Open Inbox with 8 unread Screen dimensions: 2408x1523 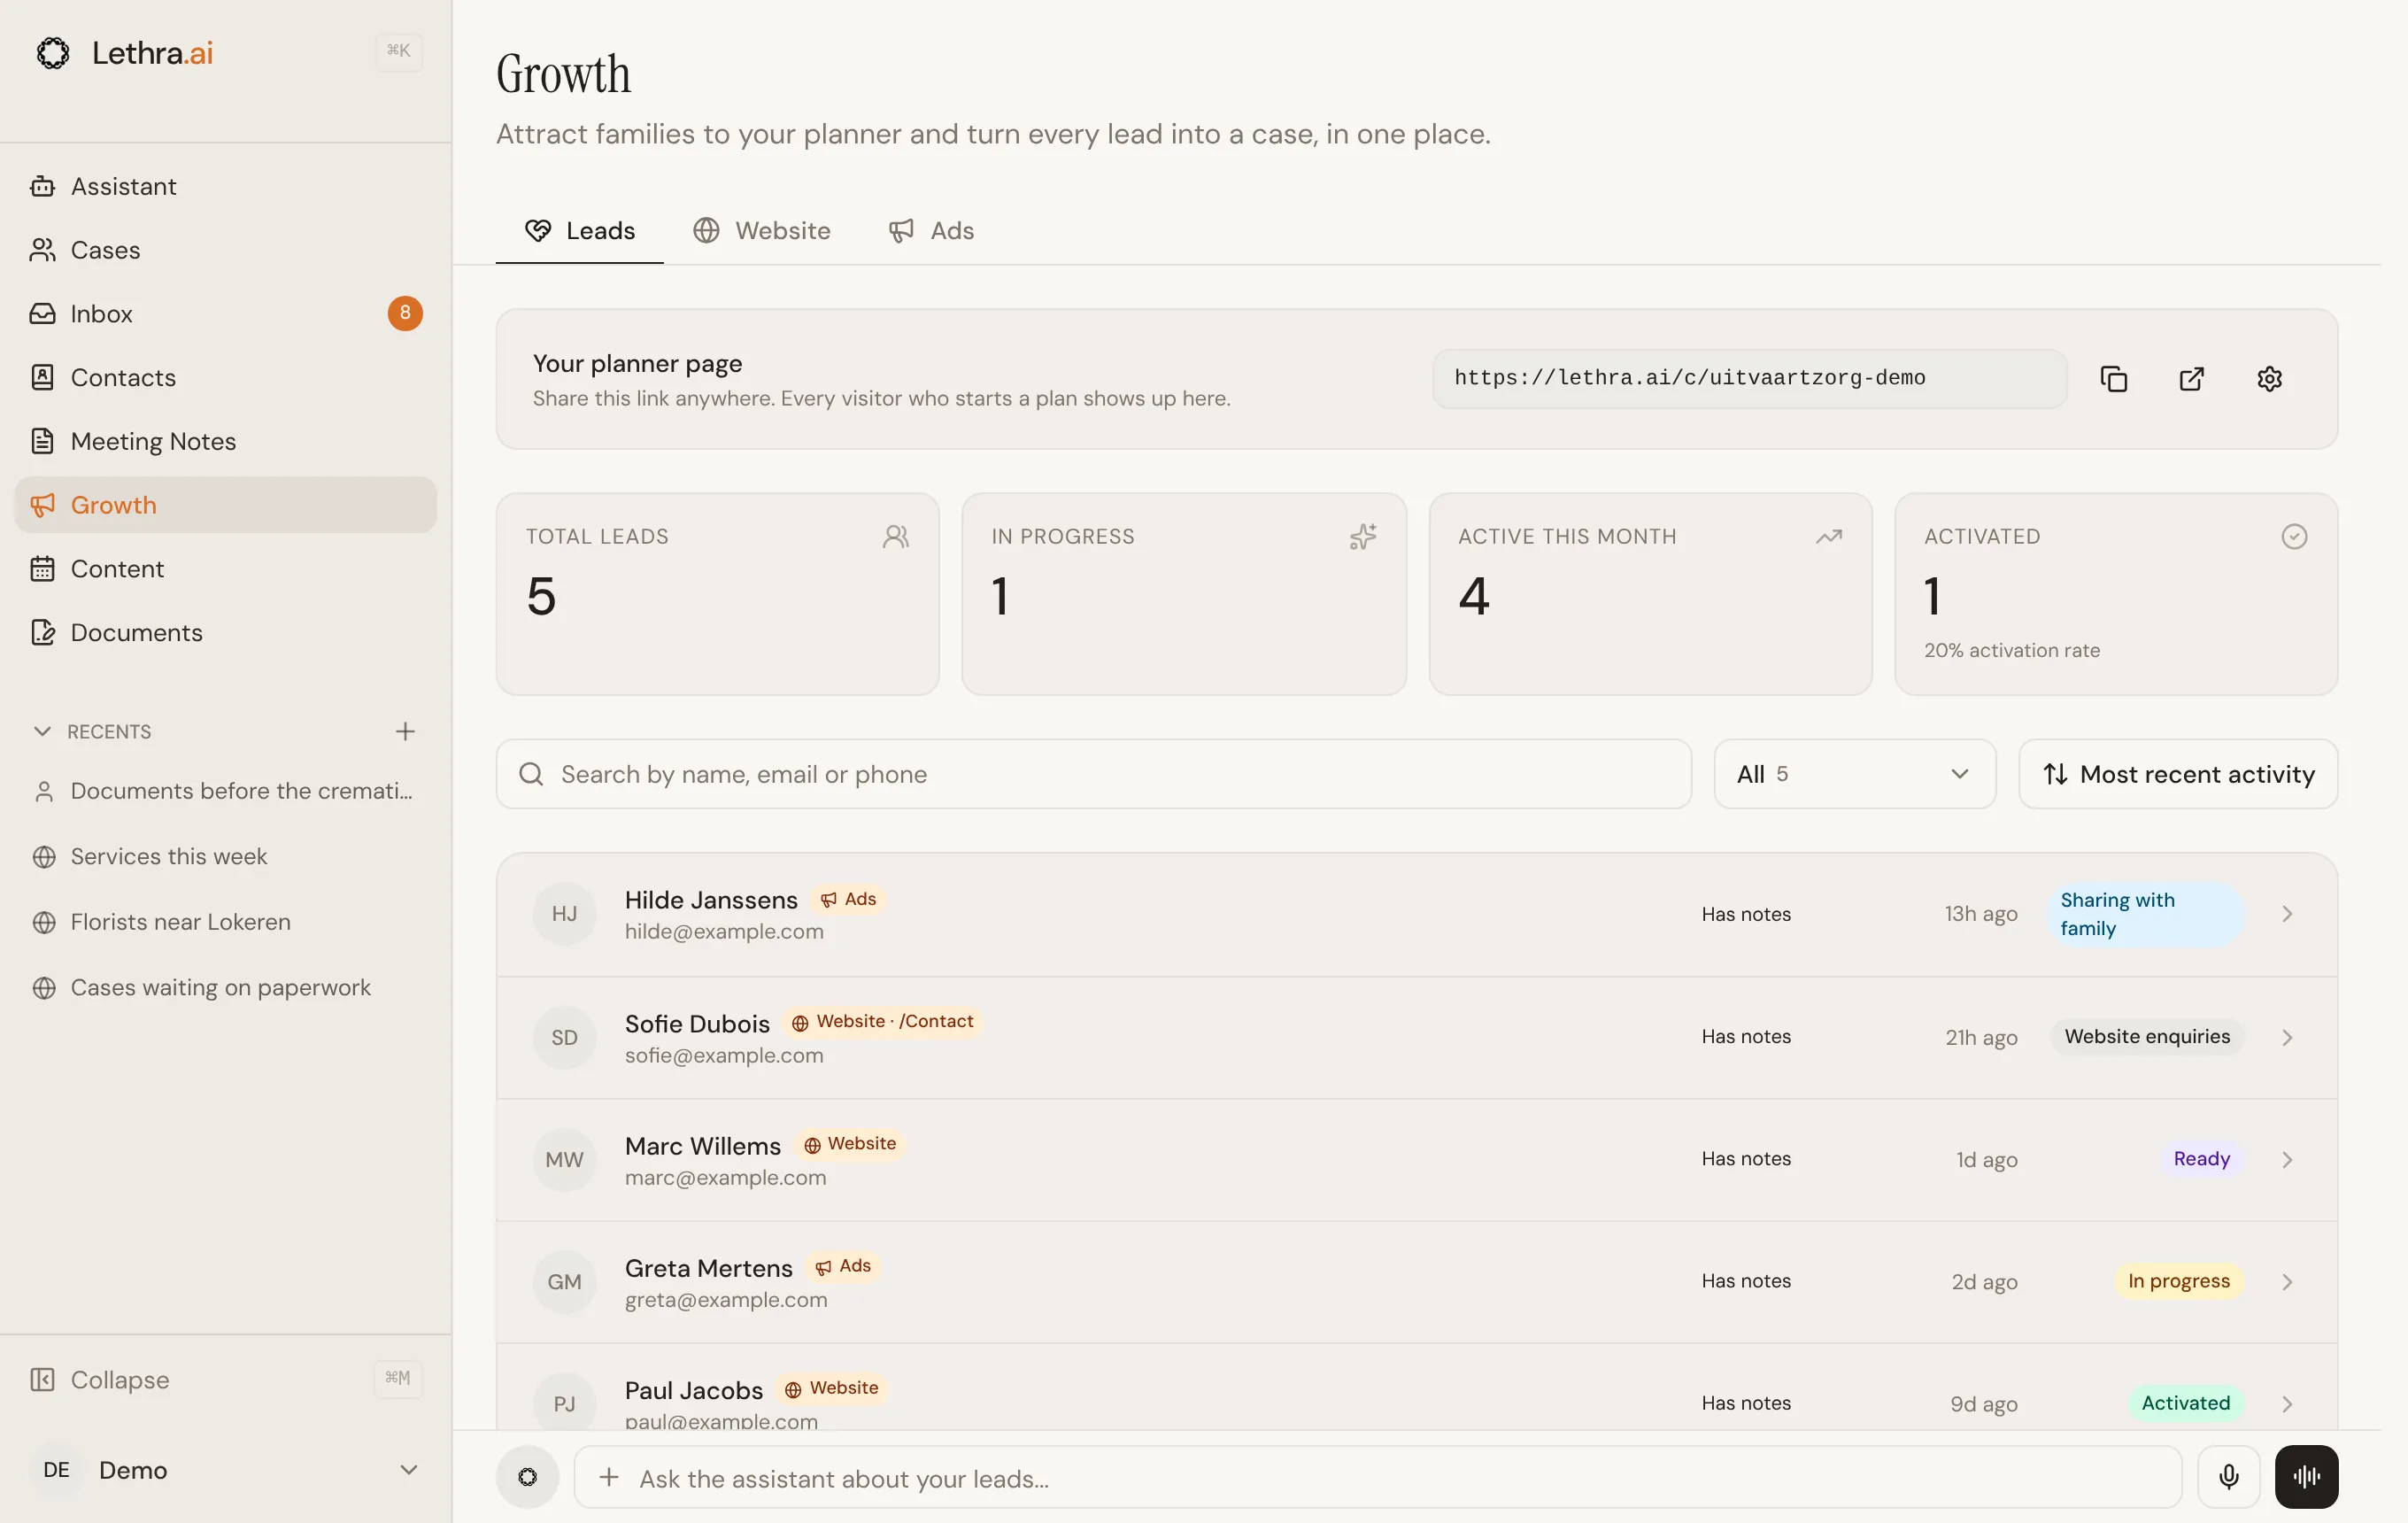click(x=225, y=314)
